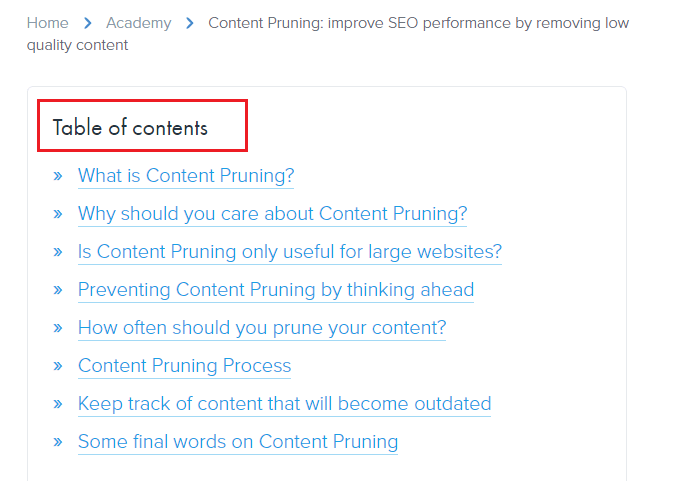Click the » bullet beside 'Why should you care'
Image resolution: width=674 pixels, height=481 pixels.
point(58,215)
